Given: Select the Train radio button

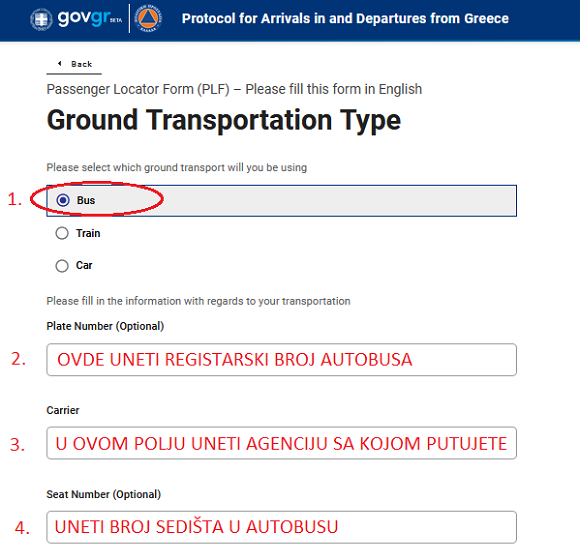Looking at the screenshot, I should 62,233.
